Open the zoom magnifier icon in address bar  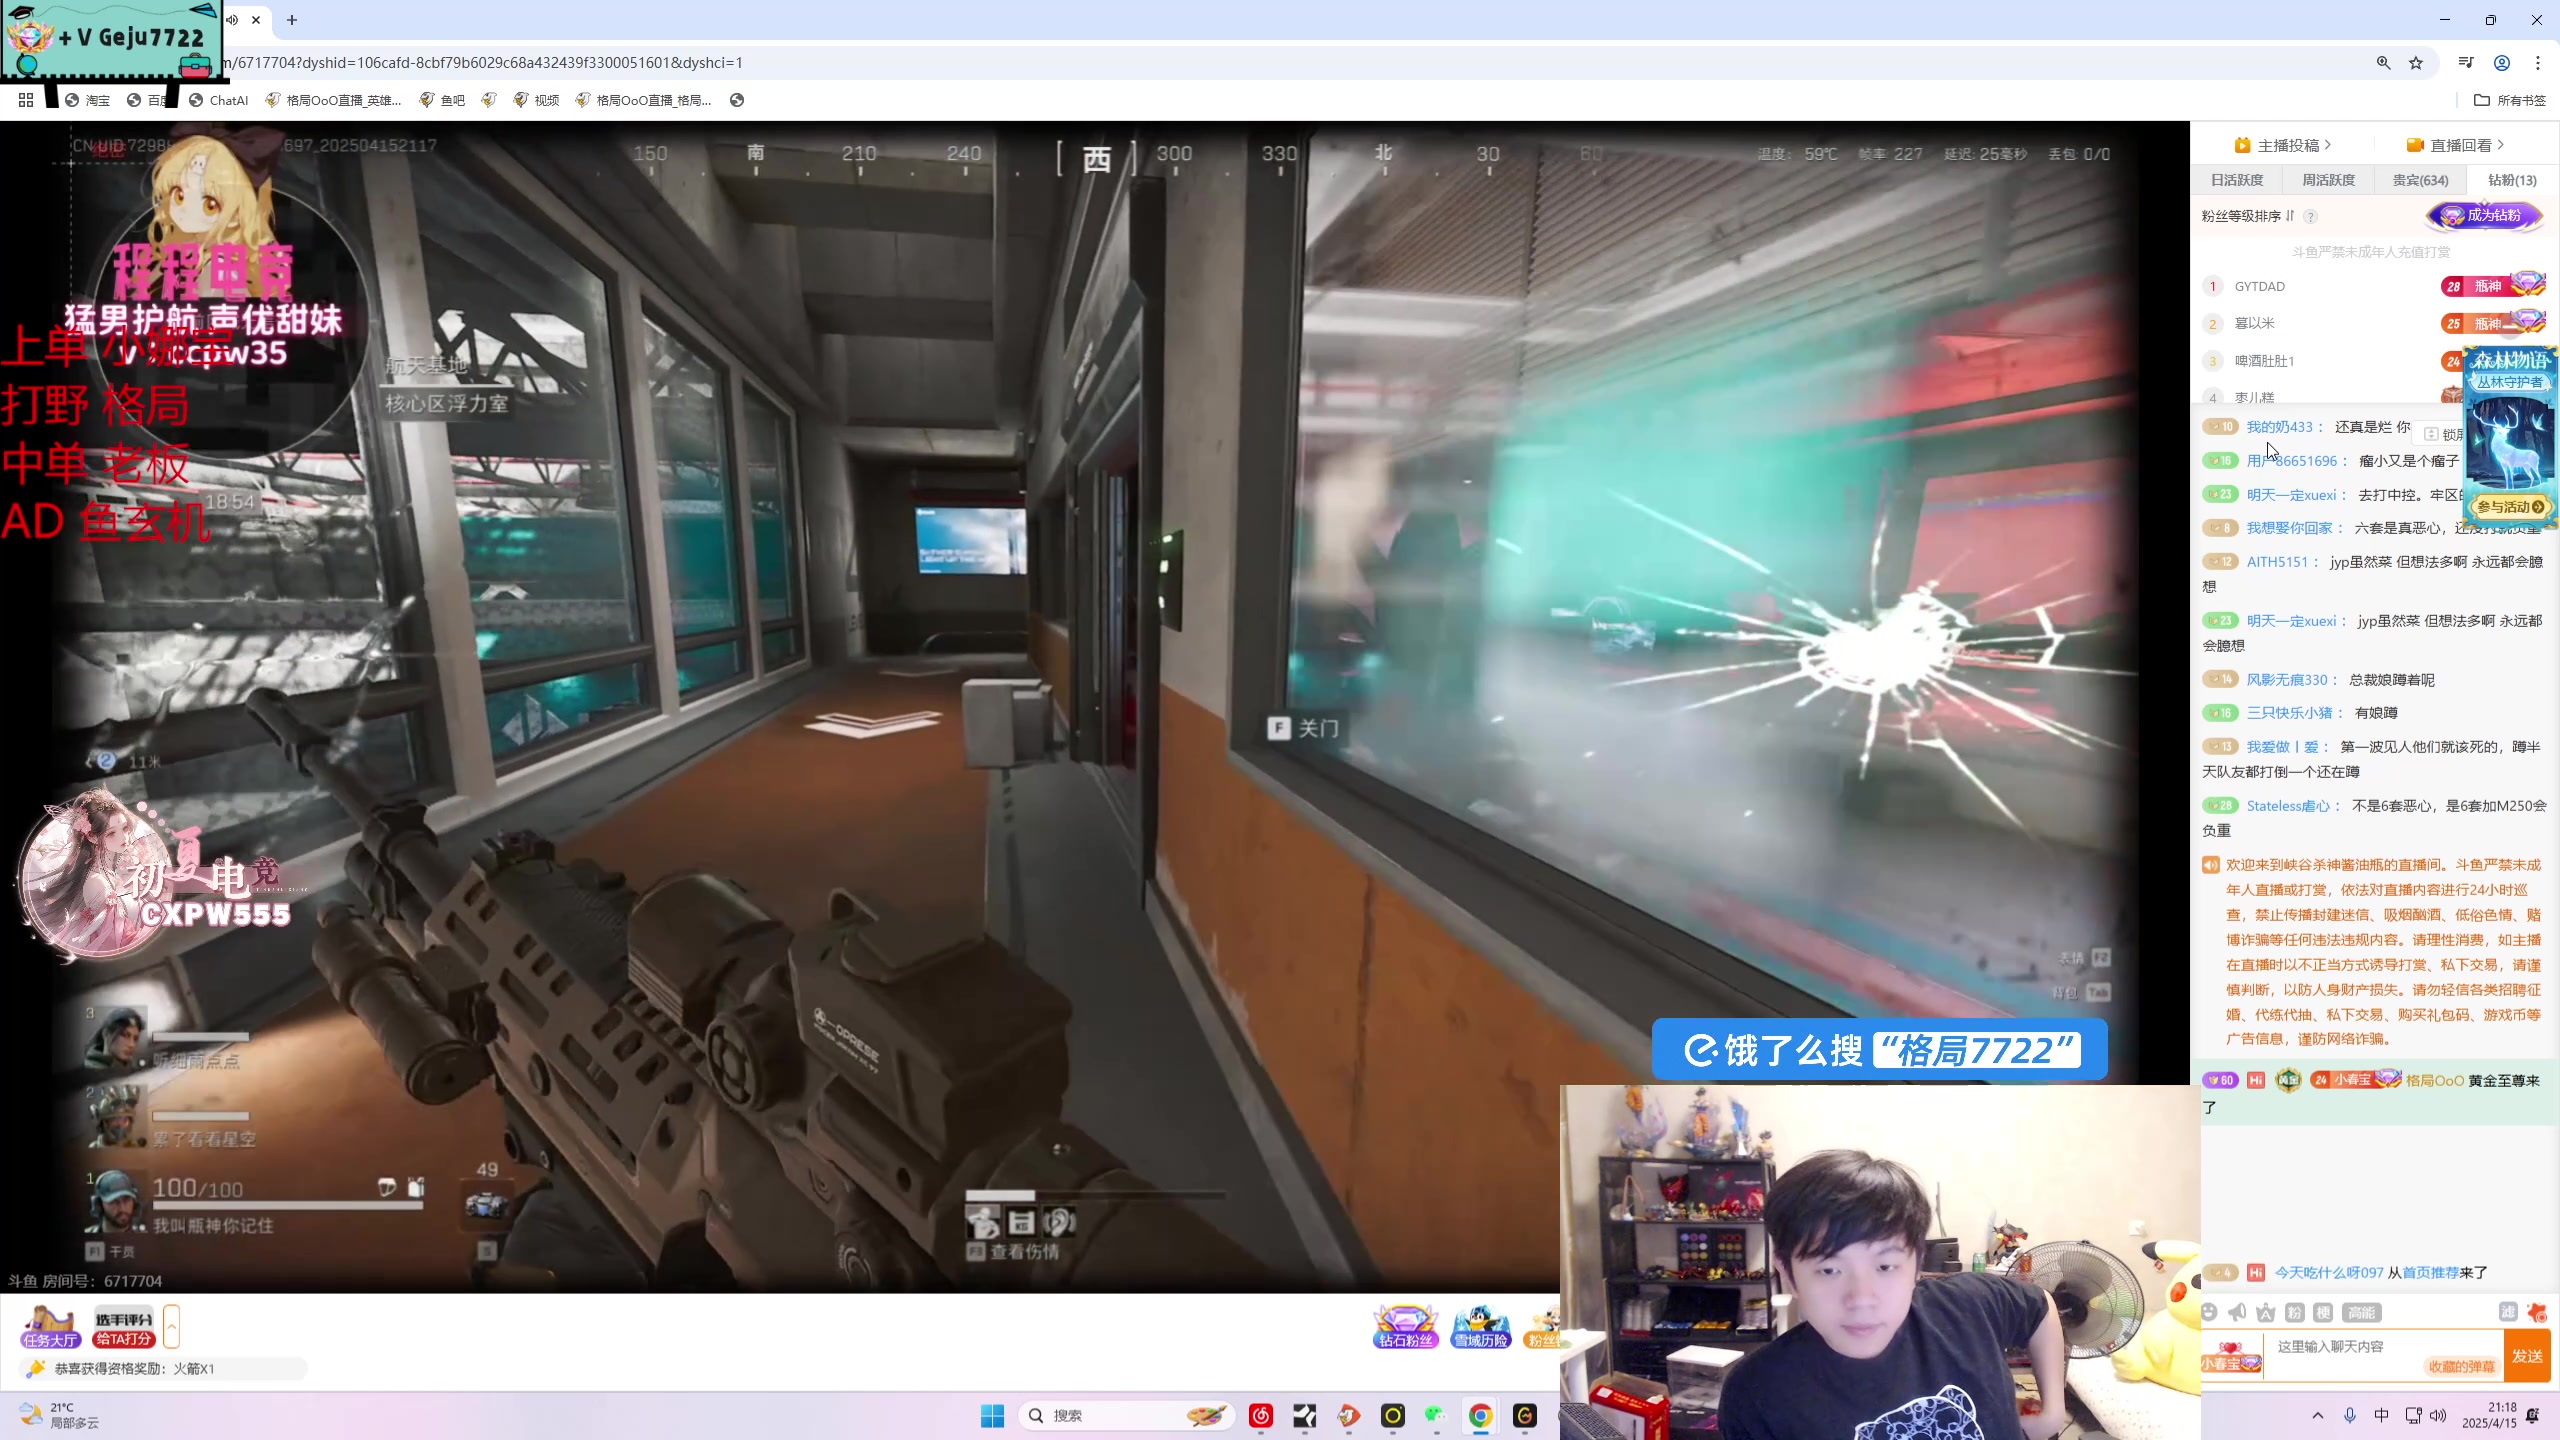2384,63
